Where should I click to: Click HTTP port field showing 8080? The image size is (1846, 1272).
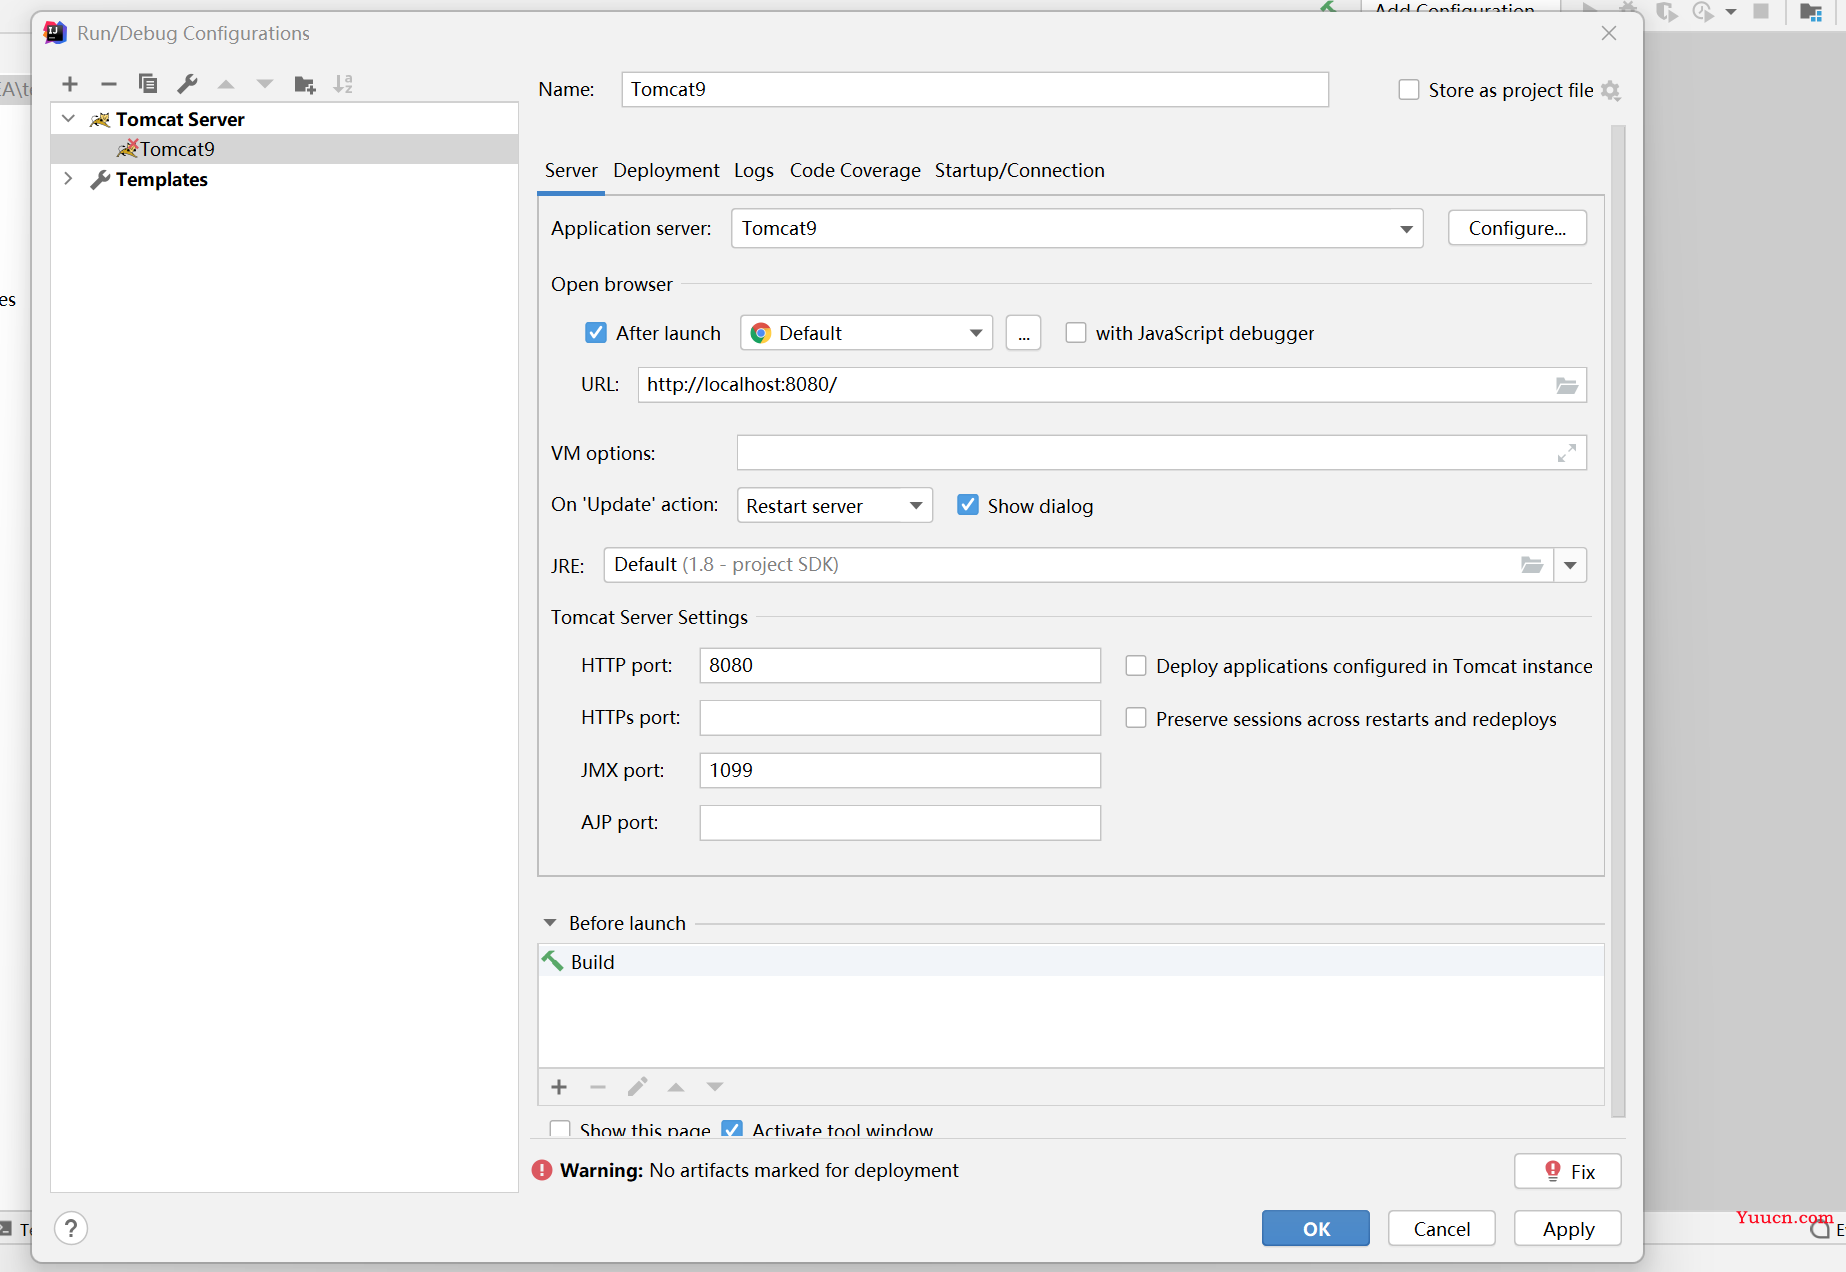(x=900, y=666)
